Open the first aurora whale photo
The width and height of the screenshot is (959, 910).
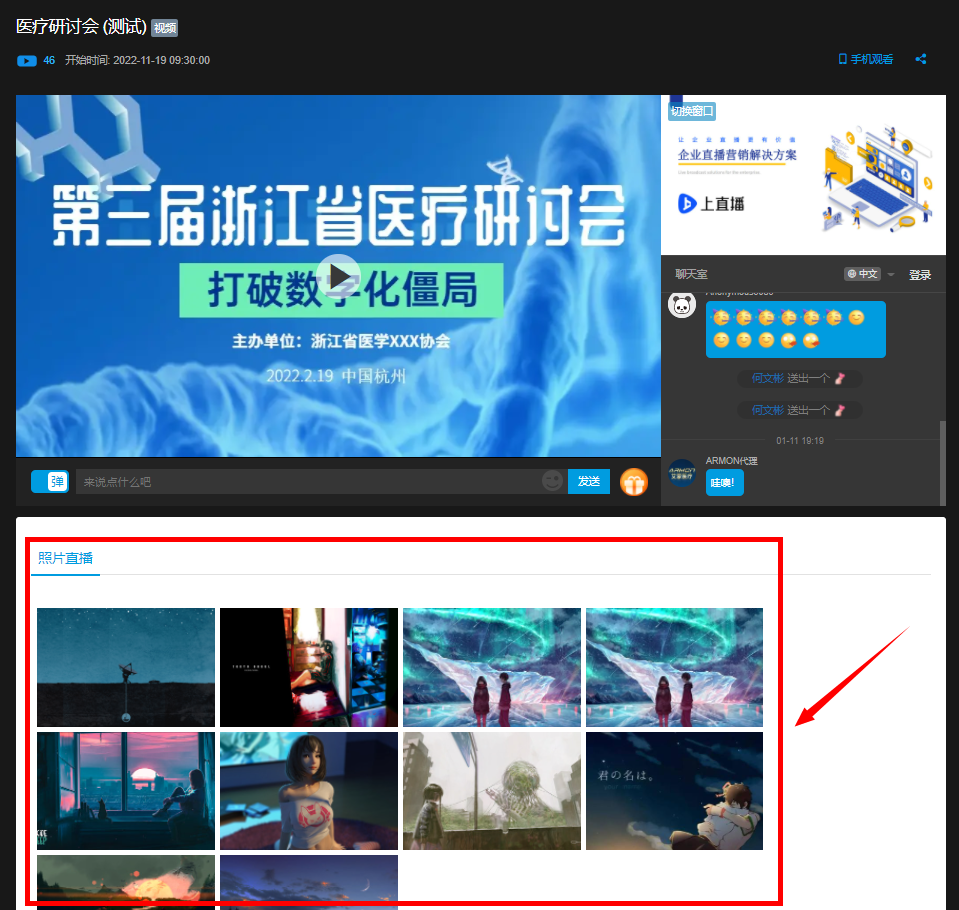click(492, 667)
